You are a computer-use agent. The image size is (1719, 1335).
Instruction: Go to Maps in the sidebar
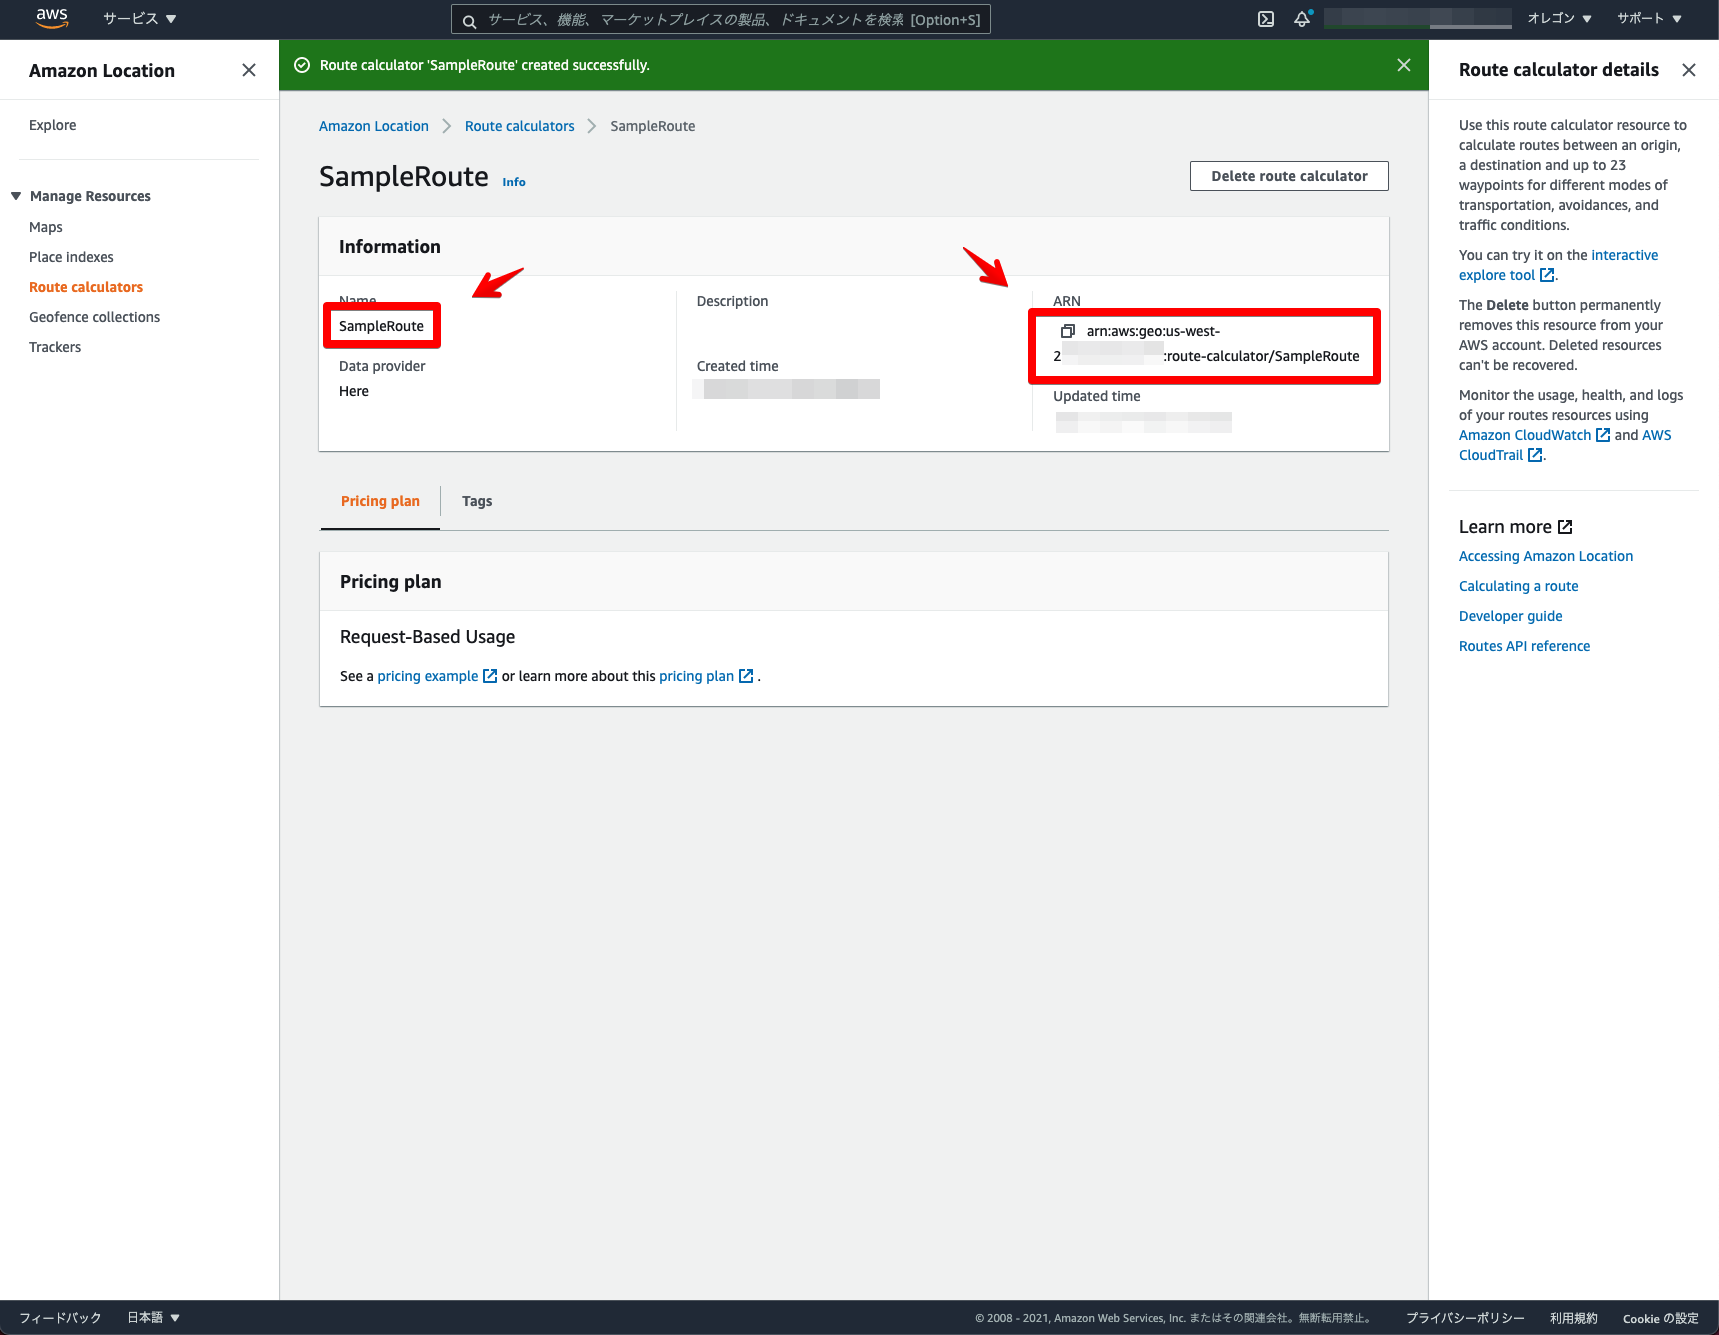tap(46, 227)
